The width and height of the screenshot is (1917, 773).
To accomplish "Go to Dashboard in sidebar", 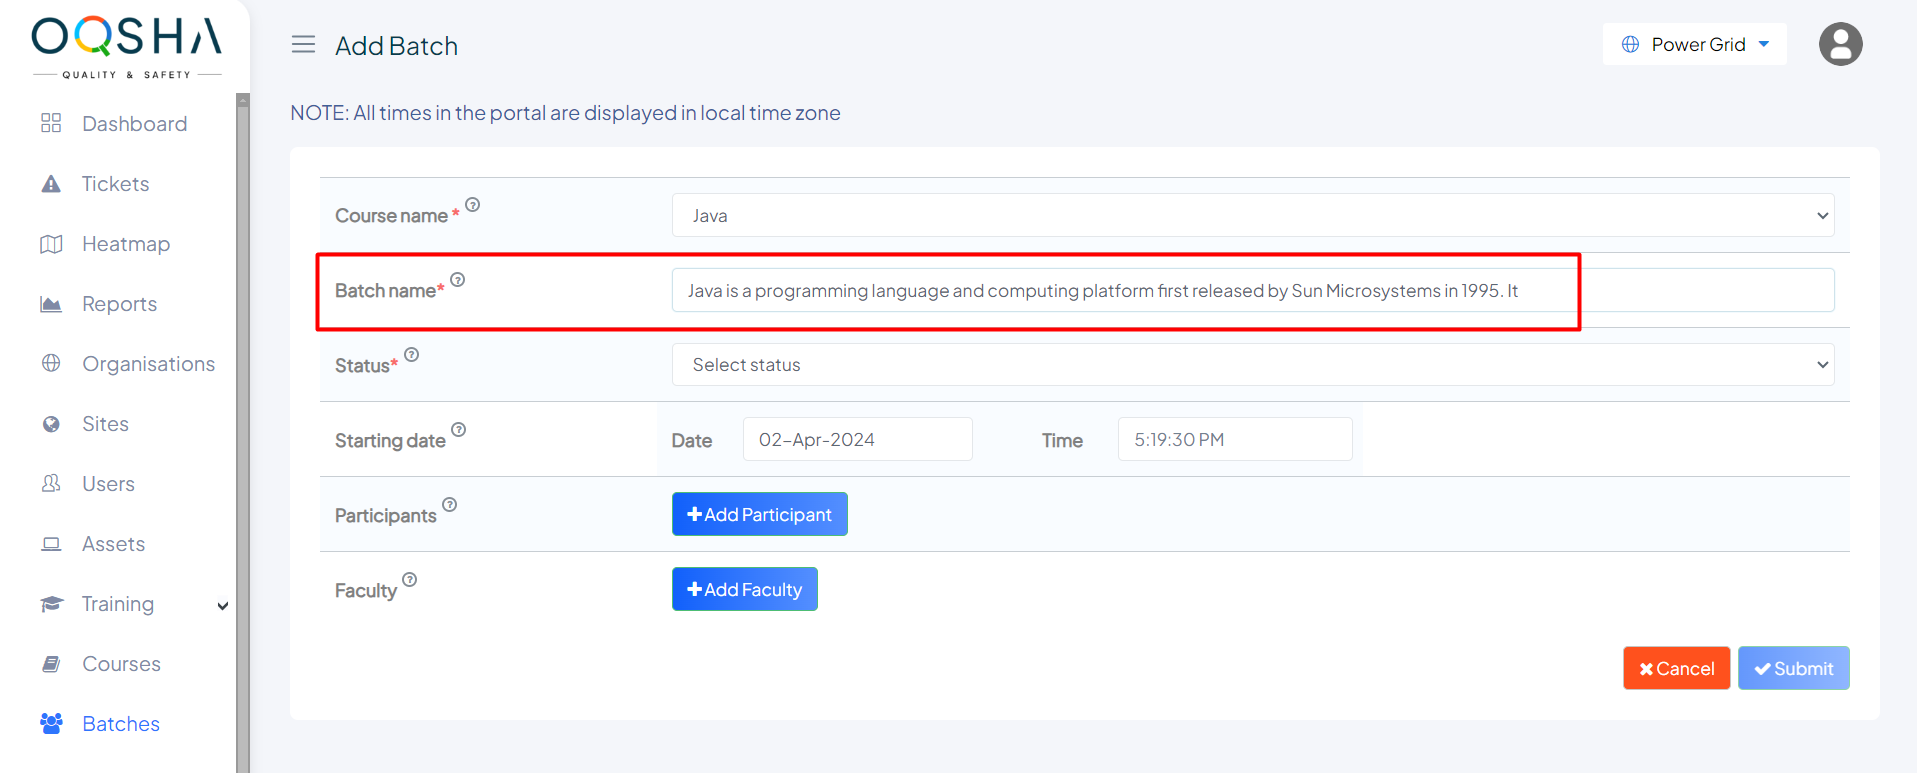I will click(134, 124).
